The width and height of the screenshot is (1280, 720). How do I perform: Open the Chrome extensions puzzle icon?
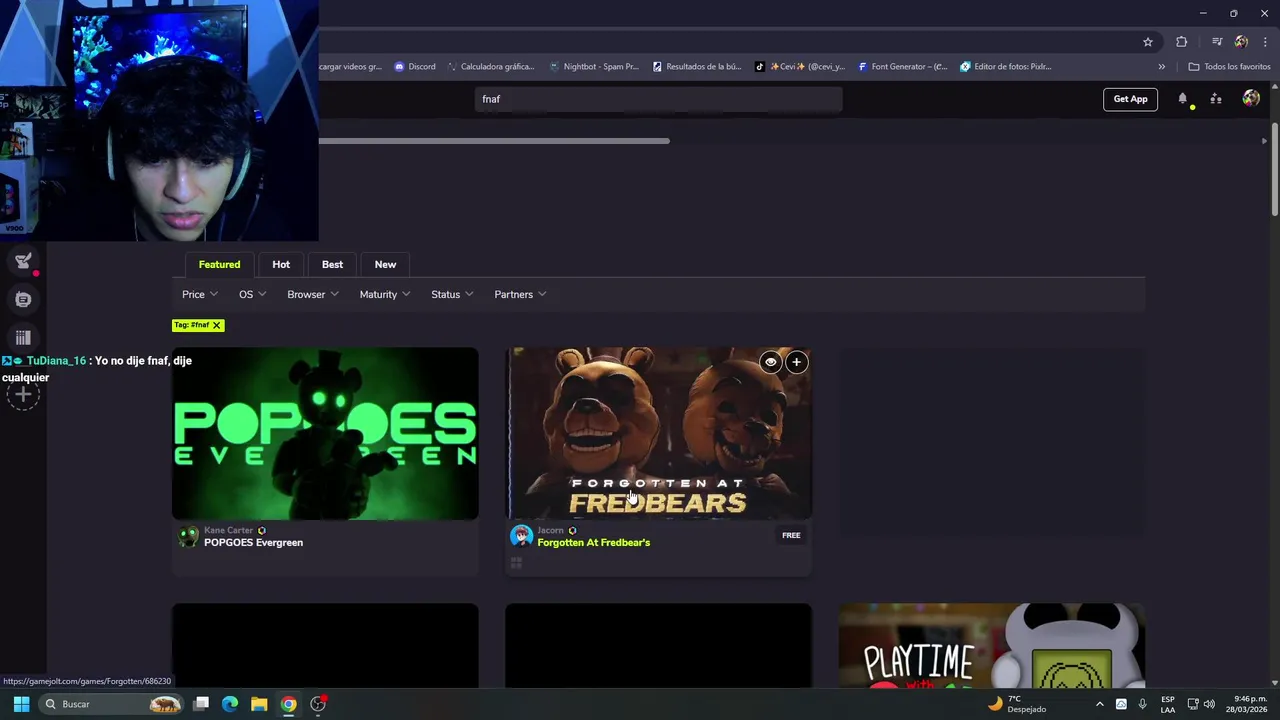(x=1182, y=42)
